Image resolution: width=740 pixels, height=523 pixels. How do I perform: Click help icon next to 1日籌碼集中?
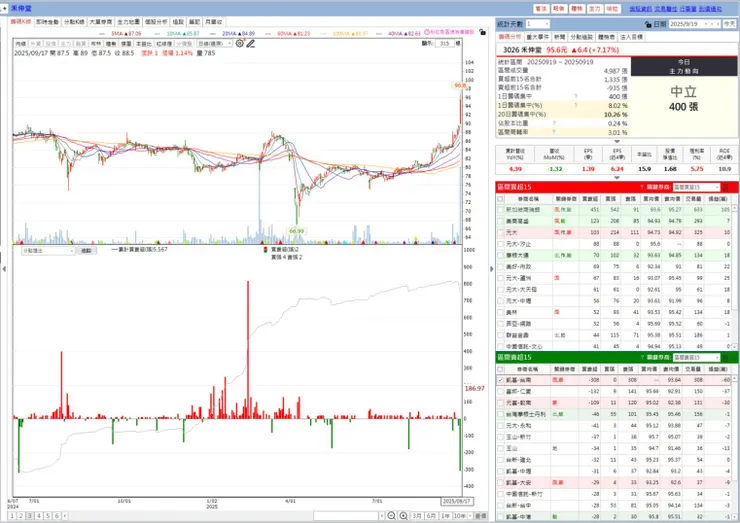[x=576, y=96]
